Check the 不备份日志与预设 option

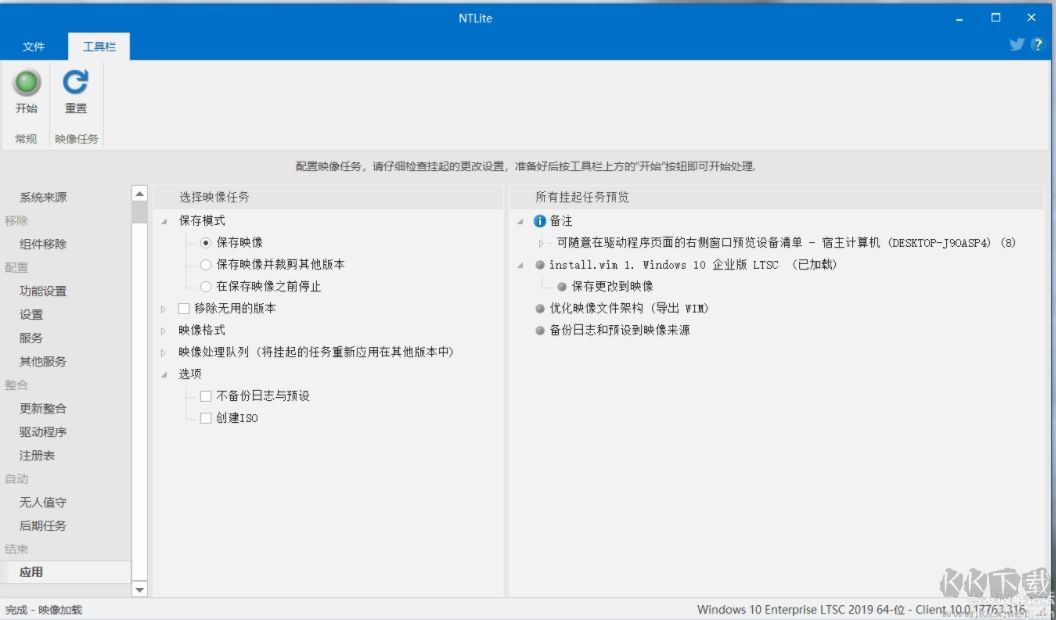pos(206,396)
